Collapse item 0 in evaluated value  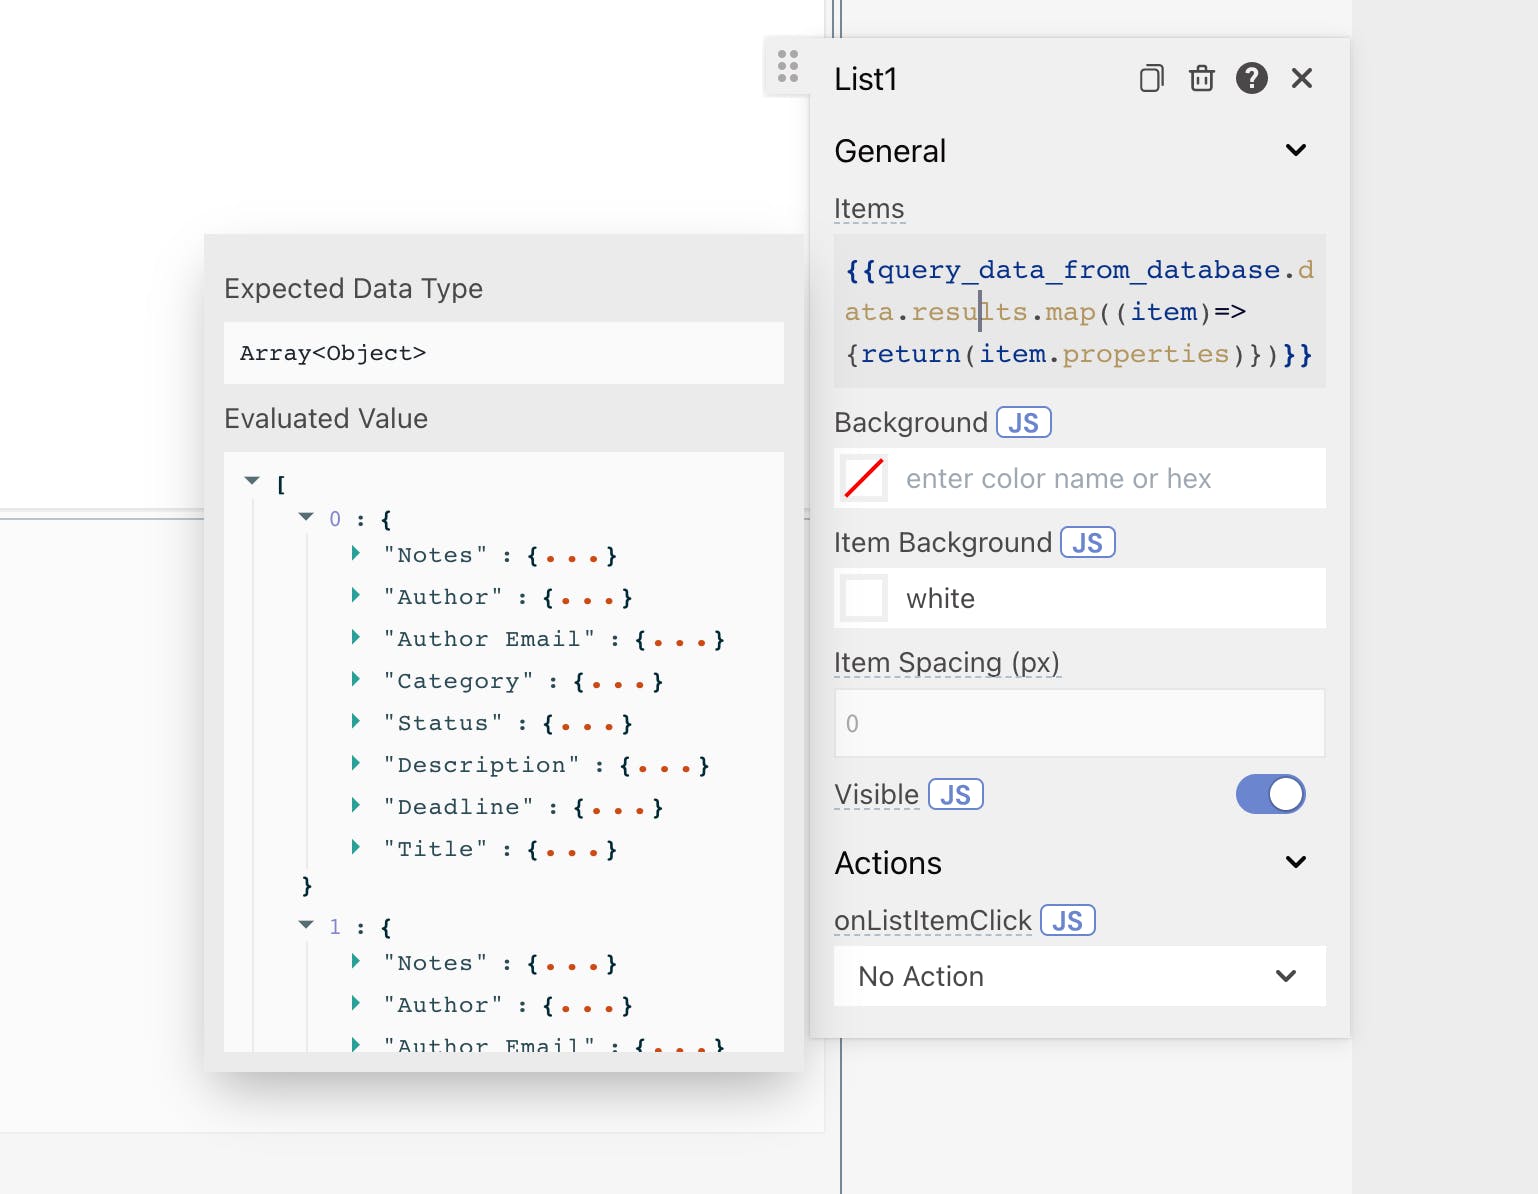click(306, 518)
